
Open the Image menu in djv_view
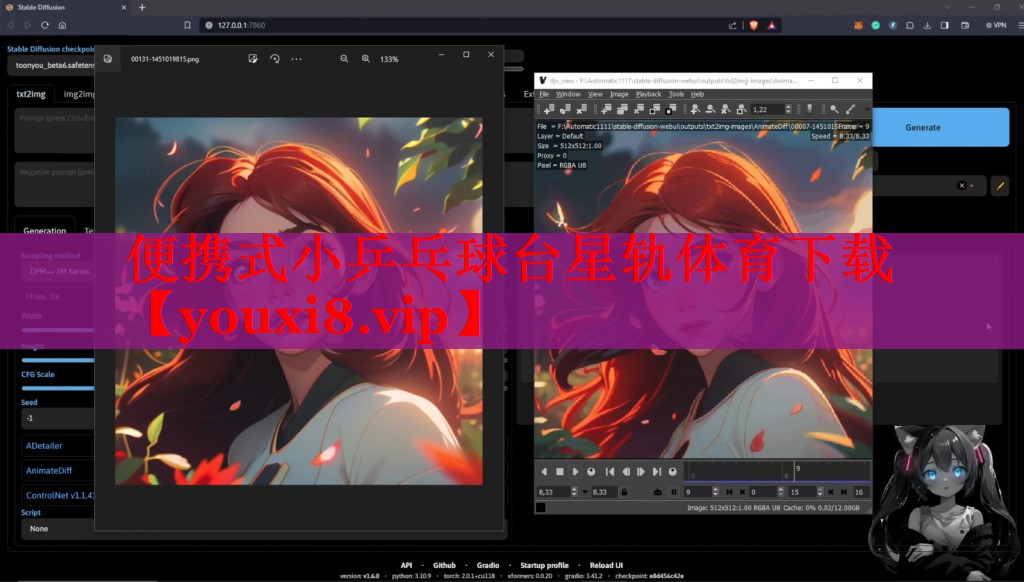pos(619,94)
